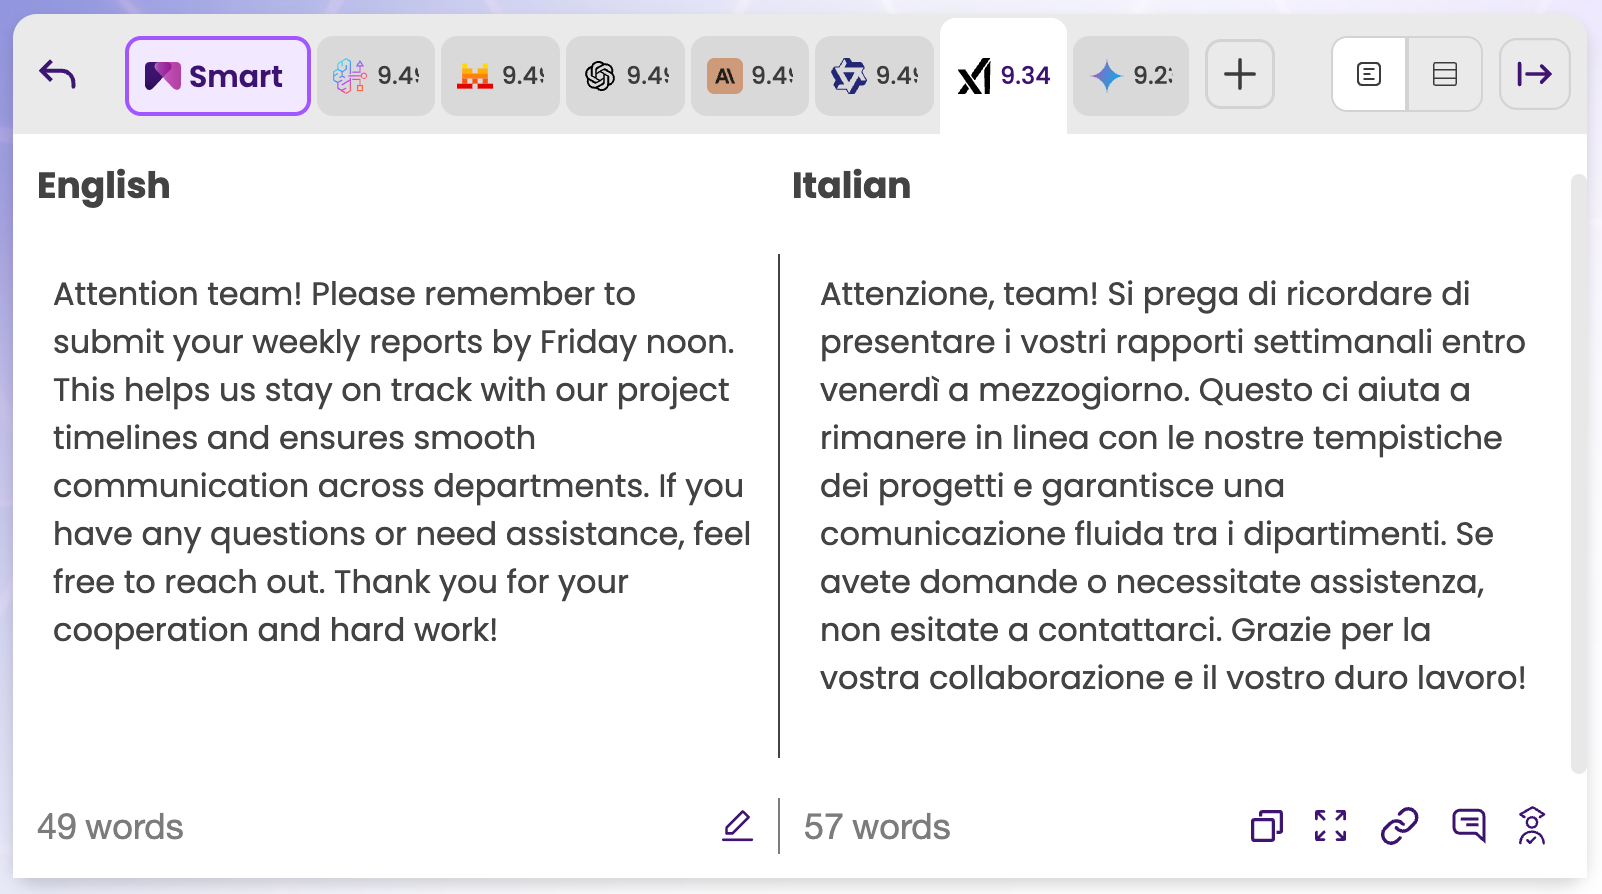This screenshot has height=894, width=1602.
Task: Expand translation to fullscreen
Action: coord(1330,826)
